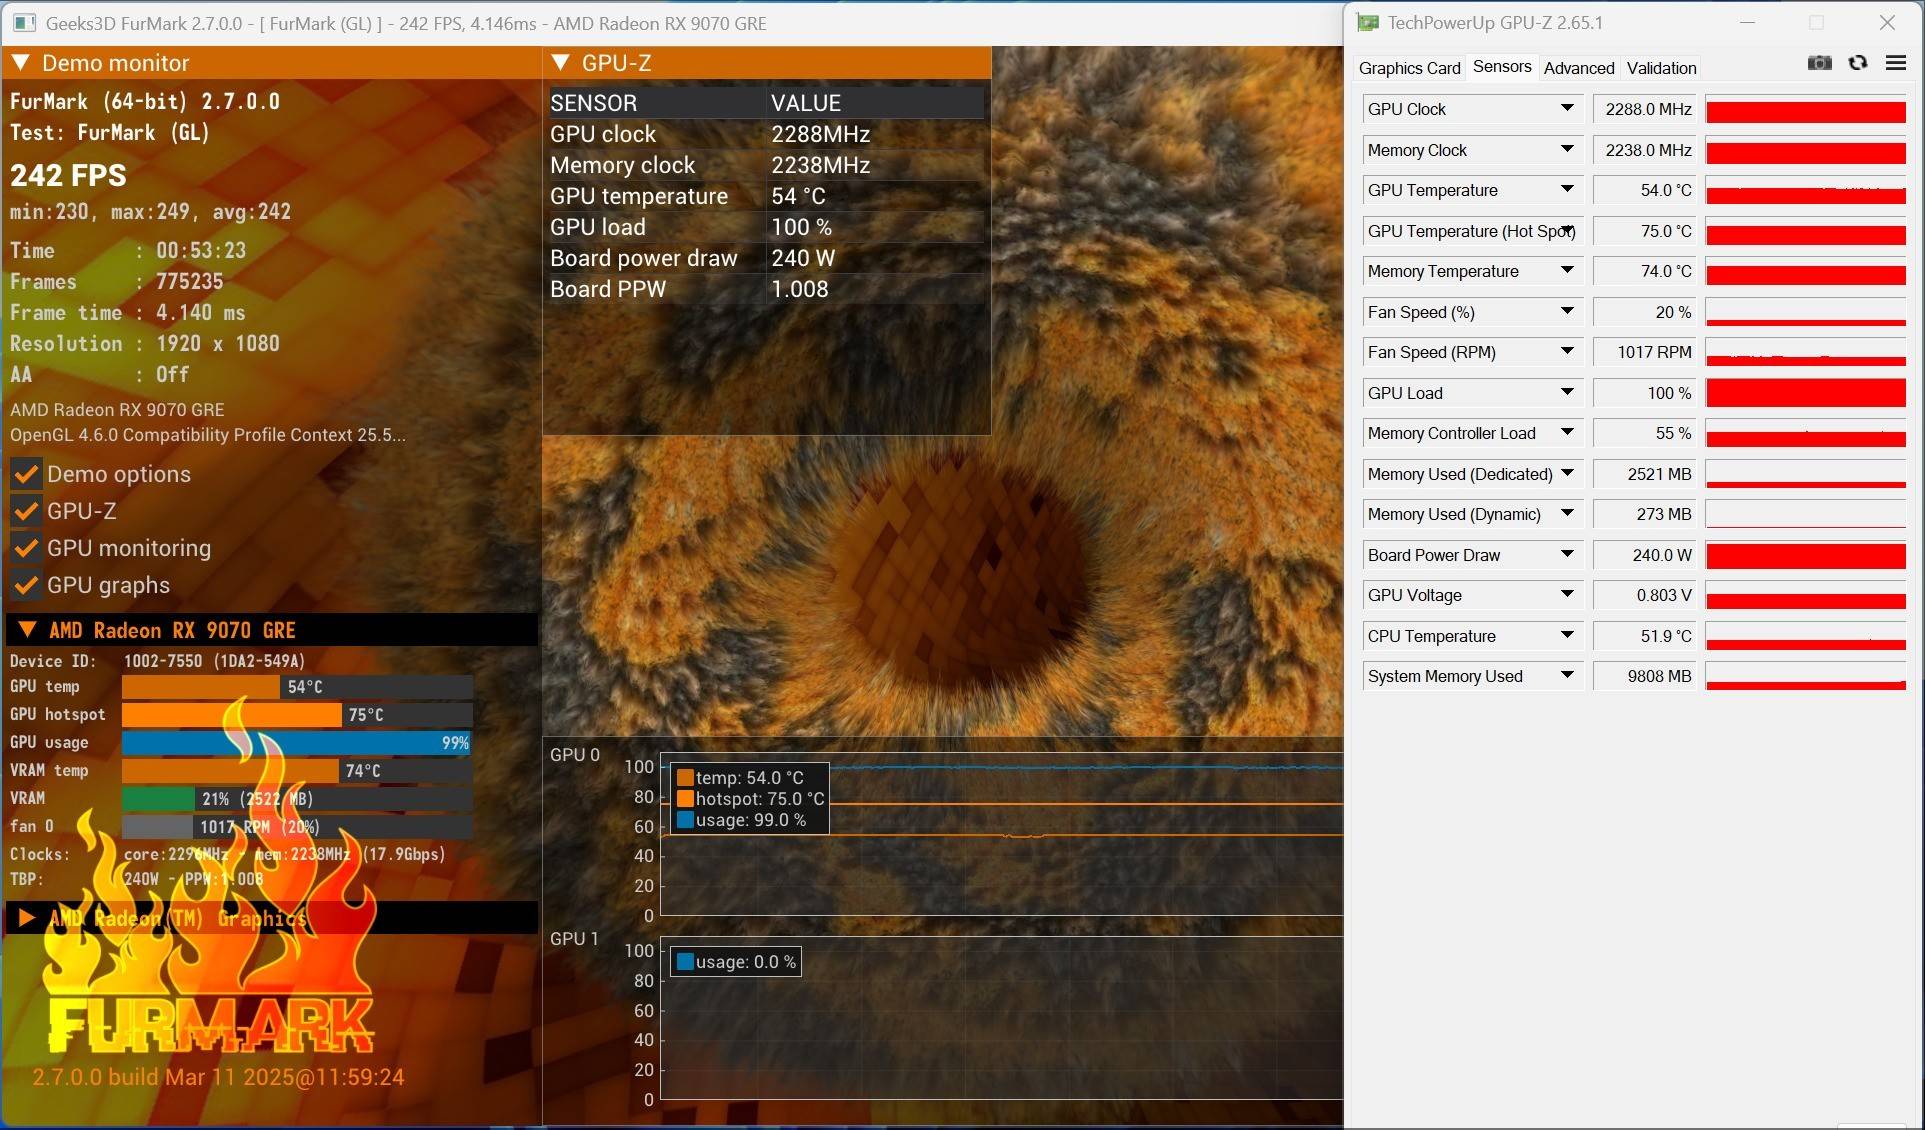Open the Memory Temperature sensor dropdown

(1567, 271)
